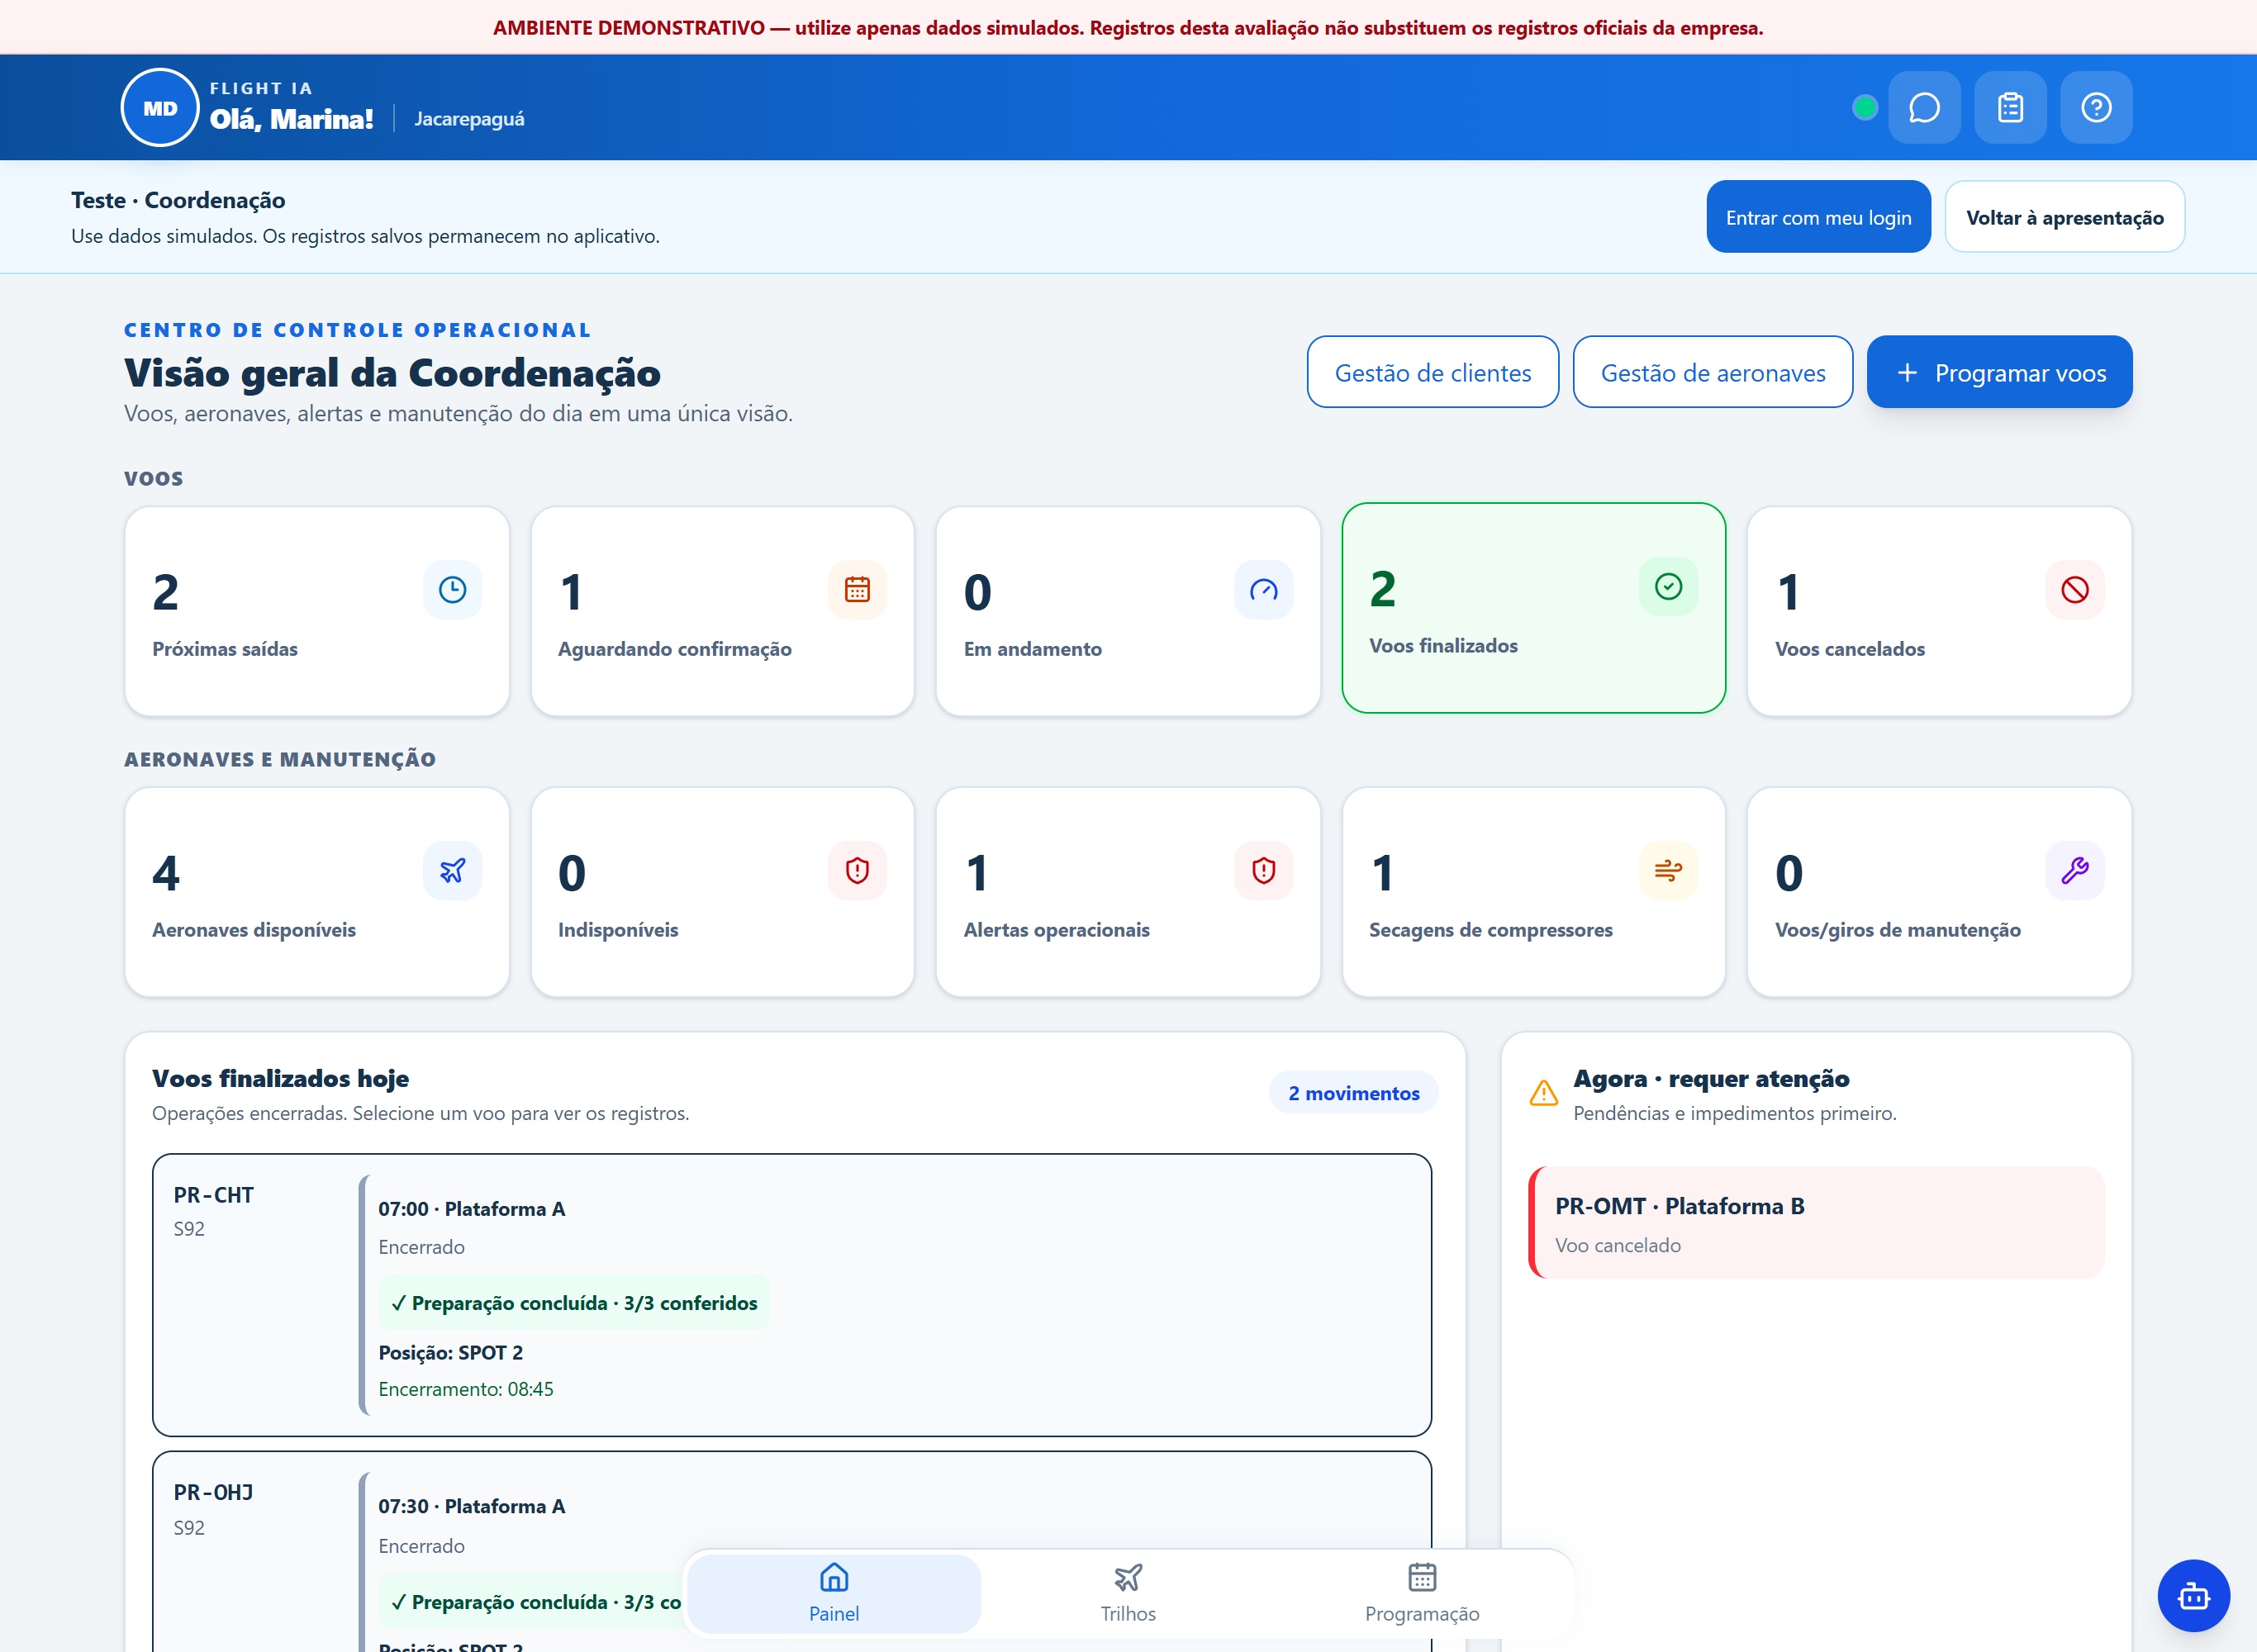2257x1652 pixels.
Task: Click the check icon in Voos finalizados card
Action: [x=1668, y=586]
